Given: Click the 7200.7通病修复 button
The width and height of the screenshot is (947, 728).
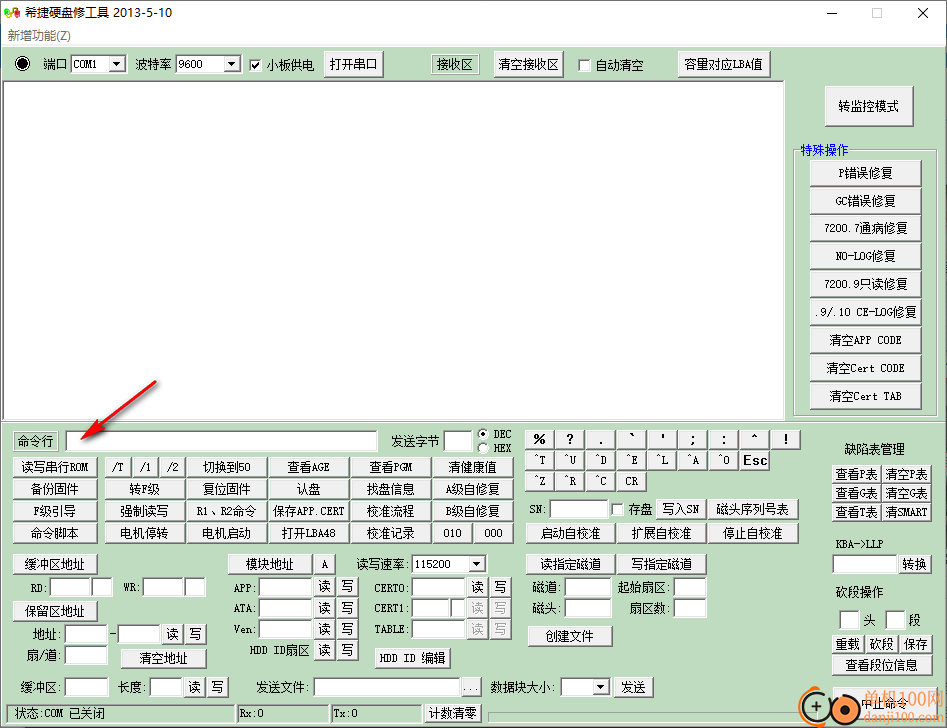Looking at the screenshot, I should pyautogui.click(x=865, y=228).
